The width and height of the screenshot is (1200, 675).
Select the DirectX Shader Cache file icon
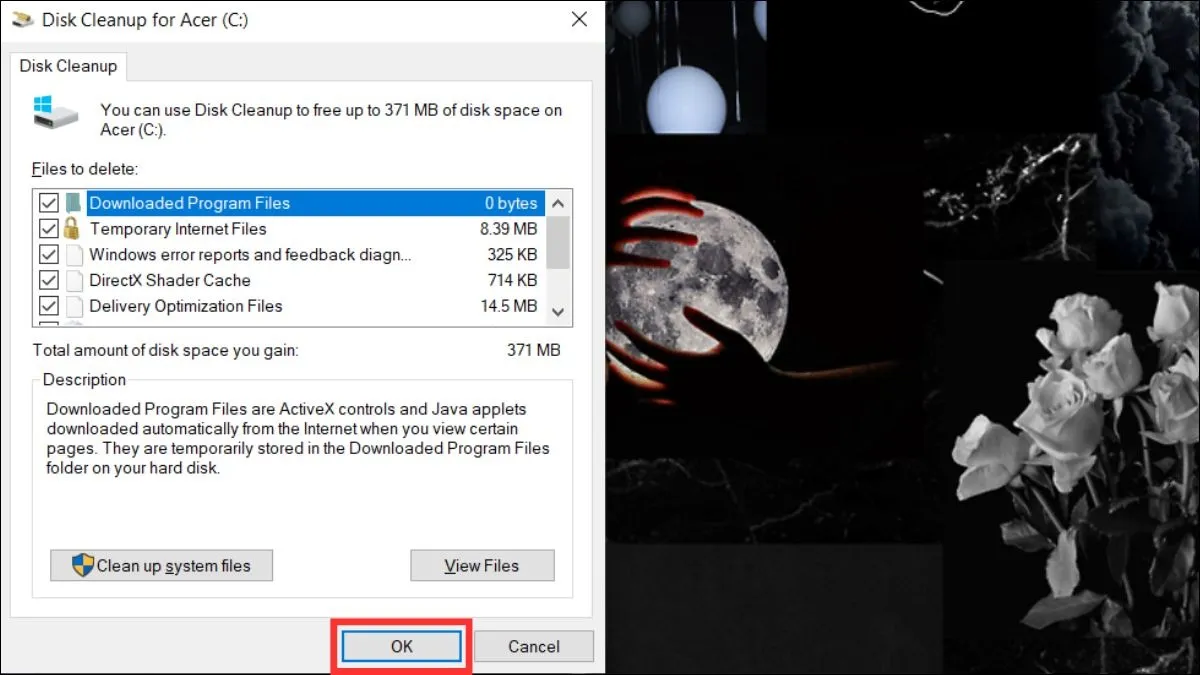74,281
